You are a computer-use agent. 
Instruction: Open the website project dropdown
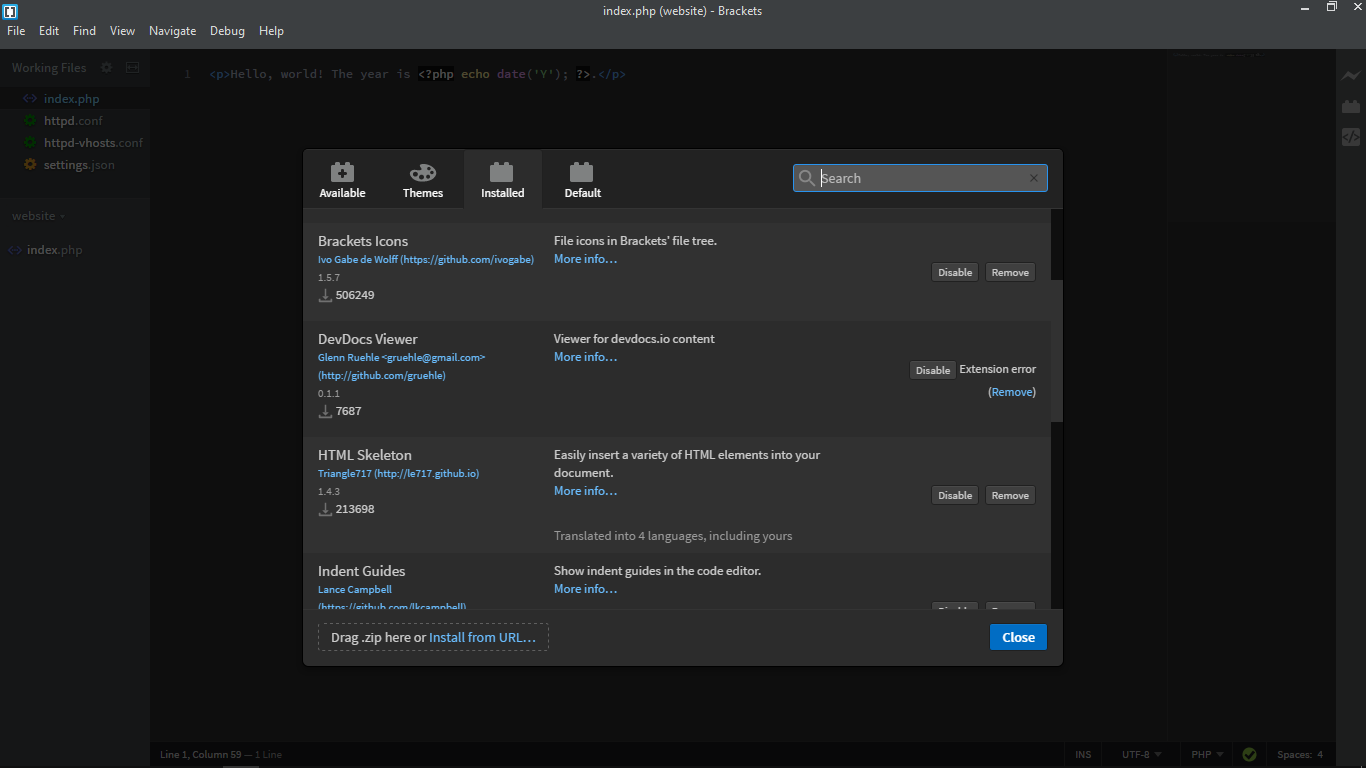(38, 216)
